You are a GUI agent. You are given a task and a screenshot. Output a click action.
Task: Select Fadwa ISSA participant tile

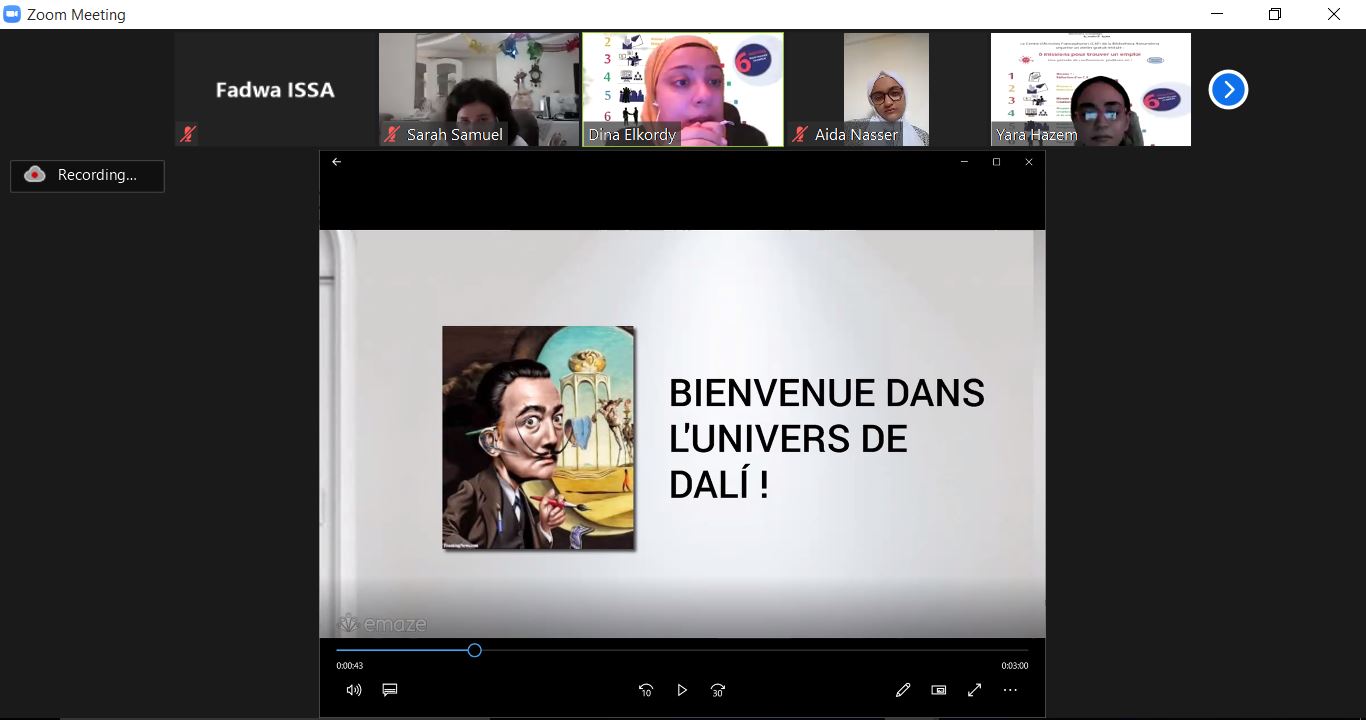pos(275,90)
